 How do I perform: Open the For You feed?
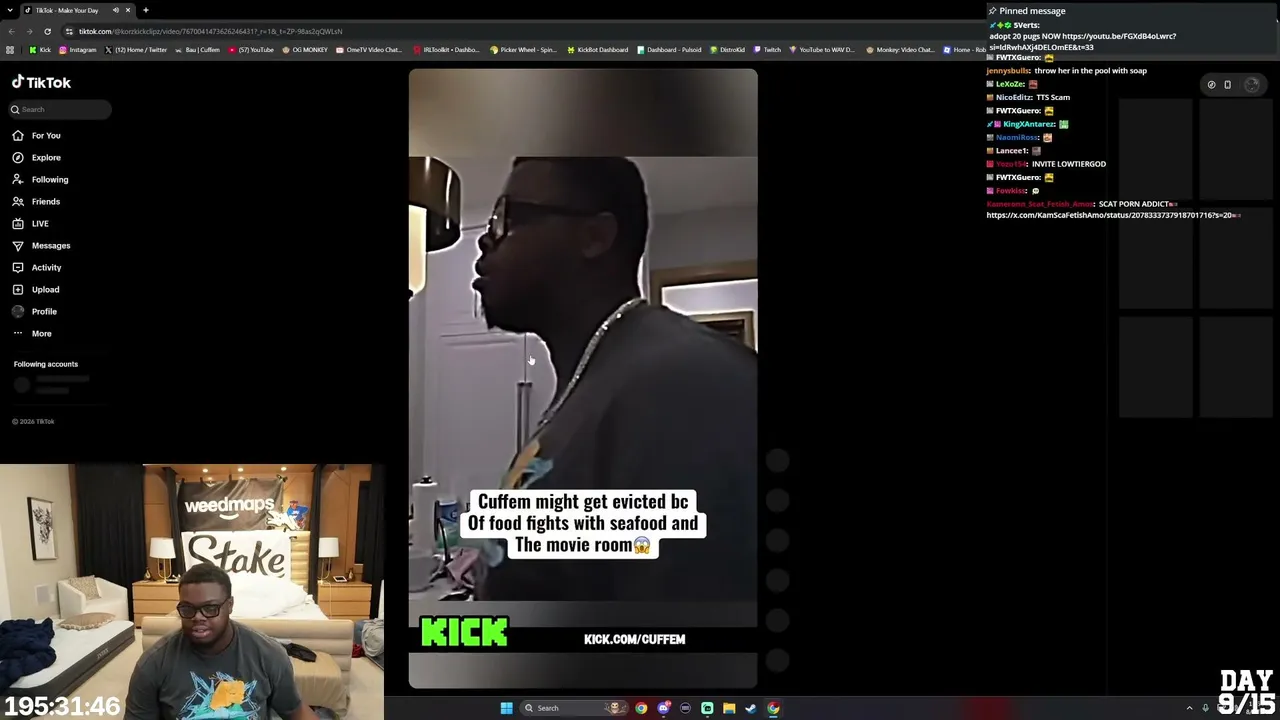(x=36, y=136)
